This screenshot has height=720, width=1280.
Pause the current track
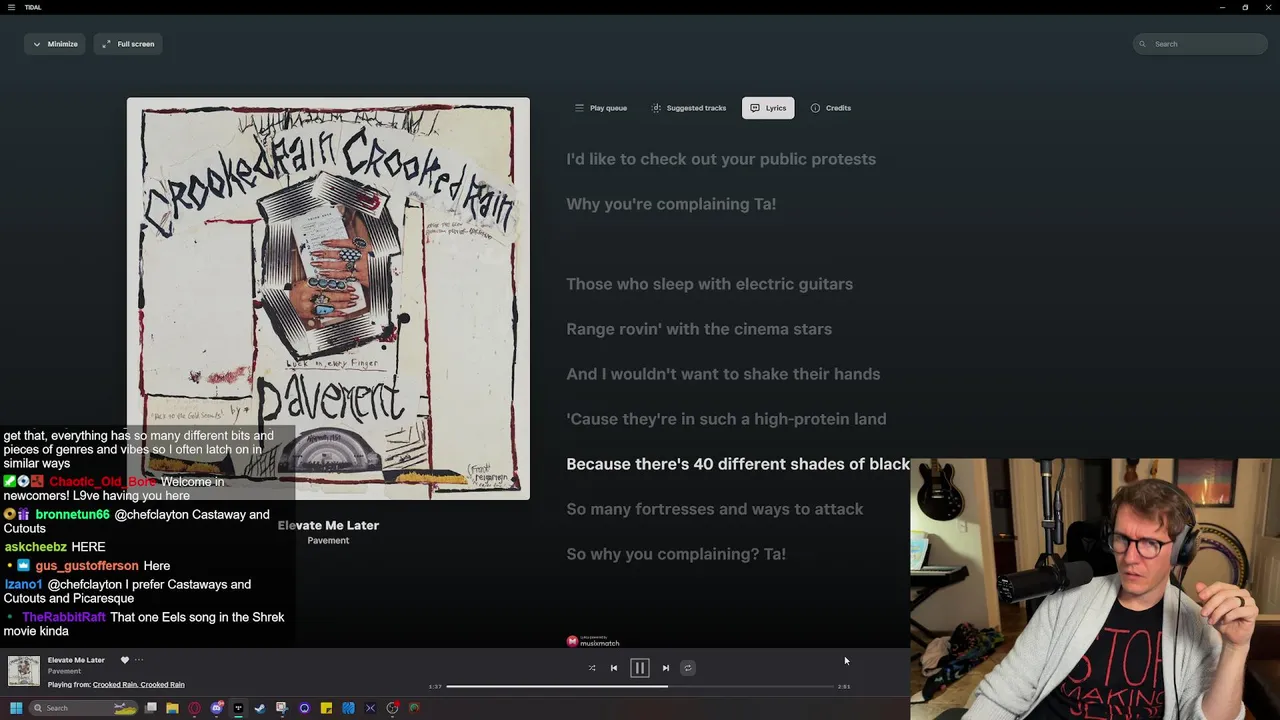[x=640, y=668]
